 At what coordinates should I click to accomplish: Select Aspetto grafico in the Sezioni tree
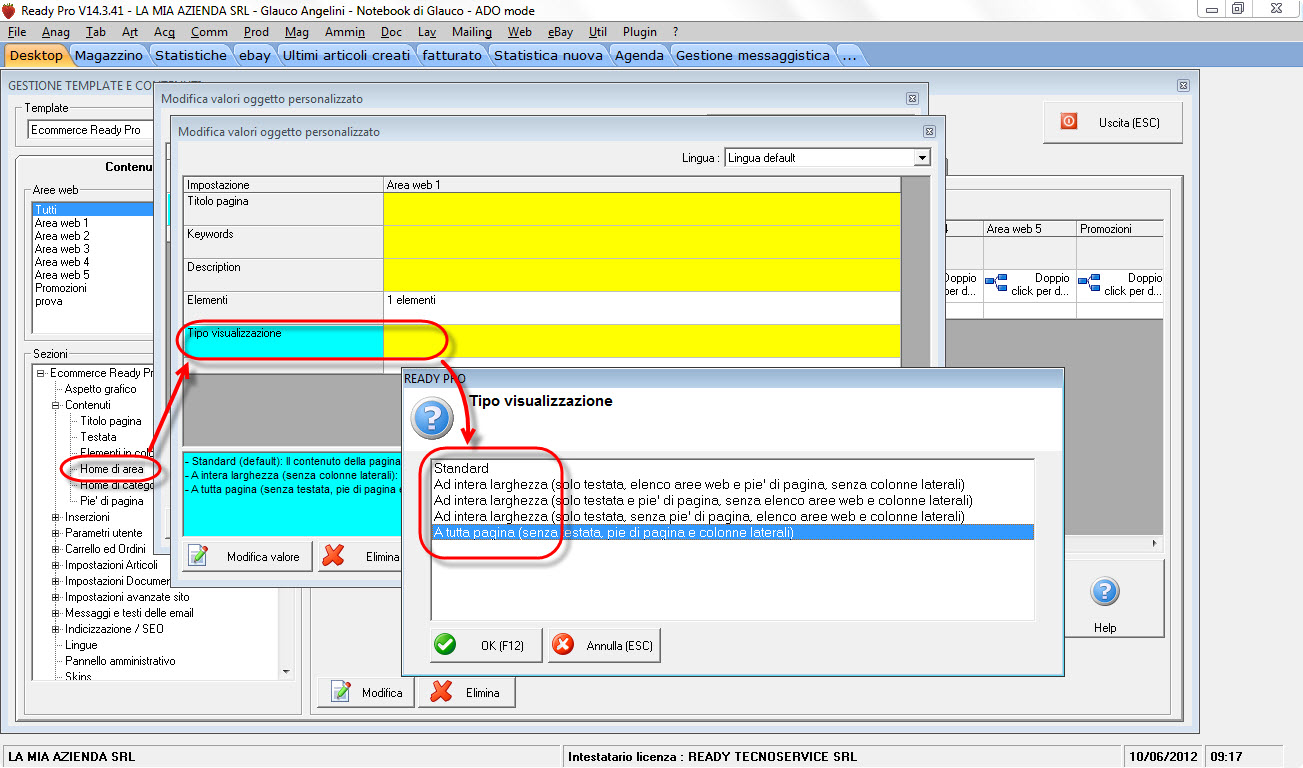(x=101, y=389)
